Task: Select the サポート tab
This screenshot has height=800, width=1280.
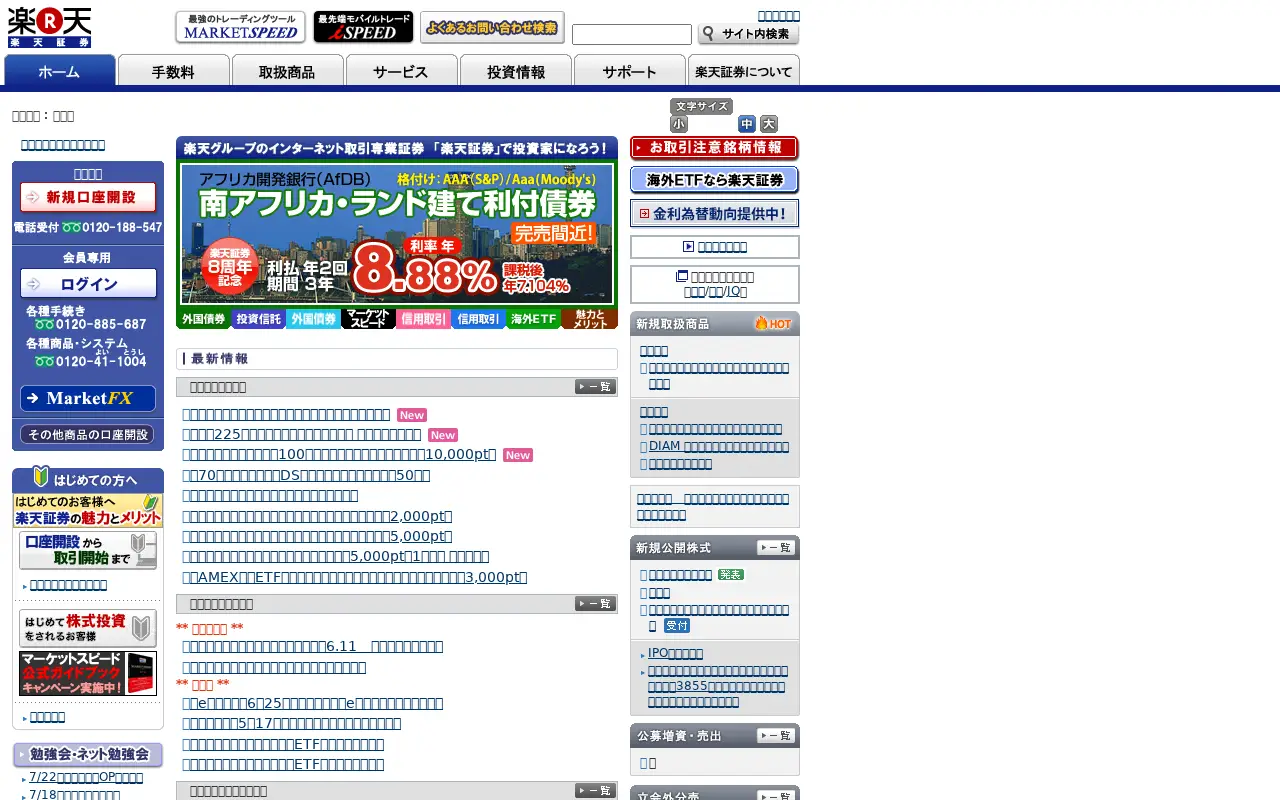Action: coord(630,71)
